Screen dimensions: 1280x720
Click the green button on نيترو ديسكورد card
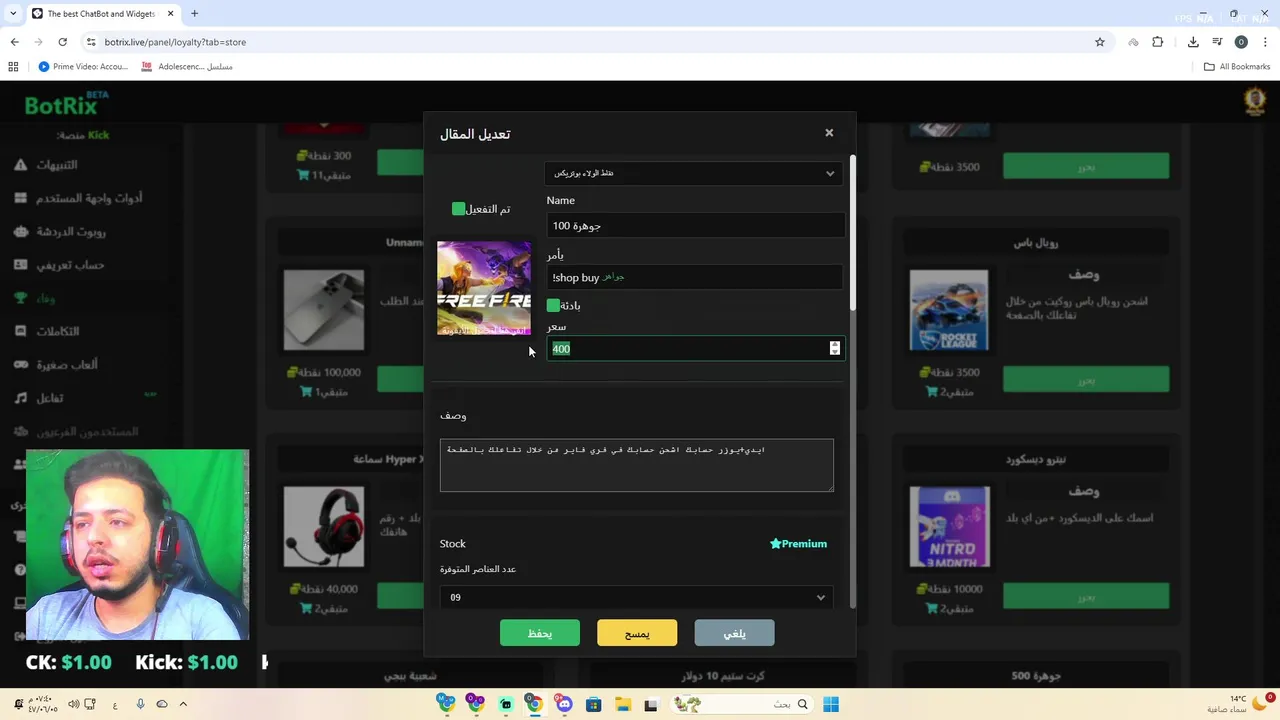(x=1086, y=596)
